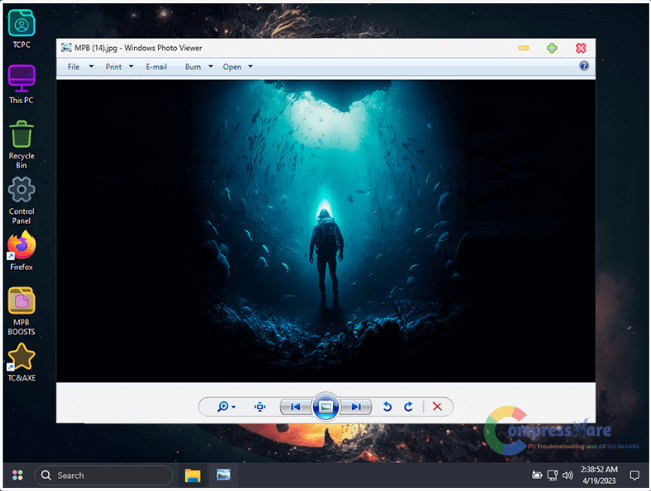Viewport: 651px width, 491px height.
Task: Open the TCPC desktop icon
Action: [22, 29]
